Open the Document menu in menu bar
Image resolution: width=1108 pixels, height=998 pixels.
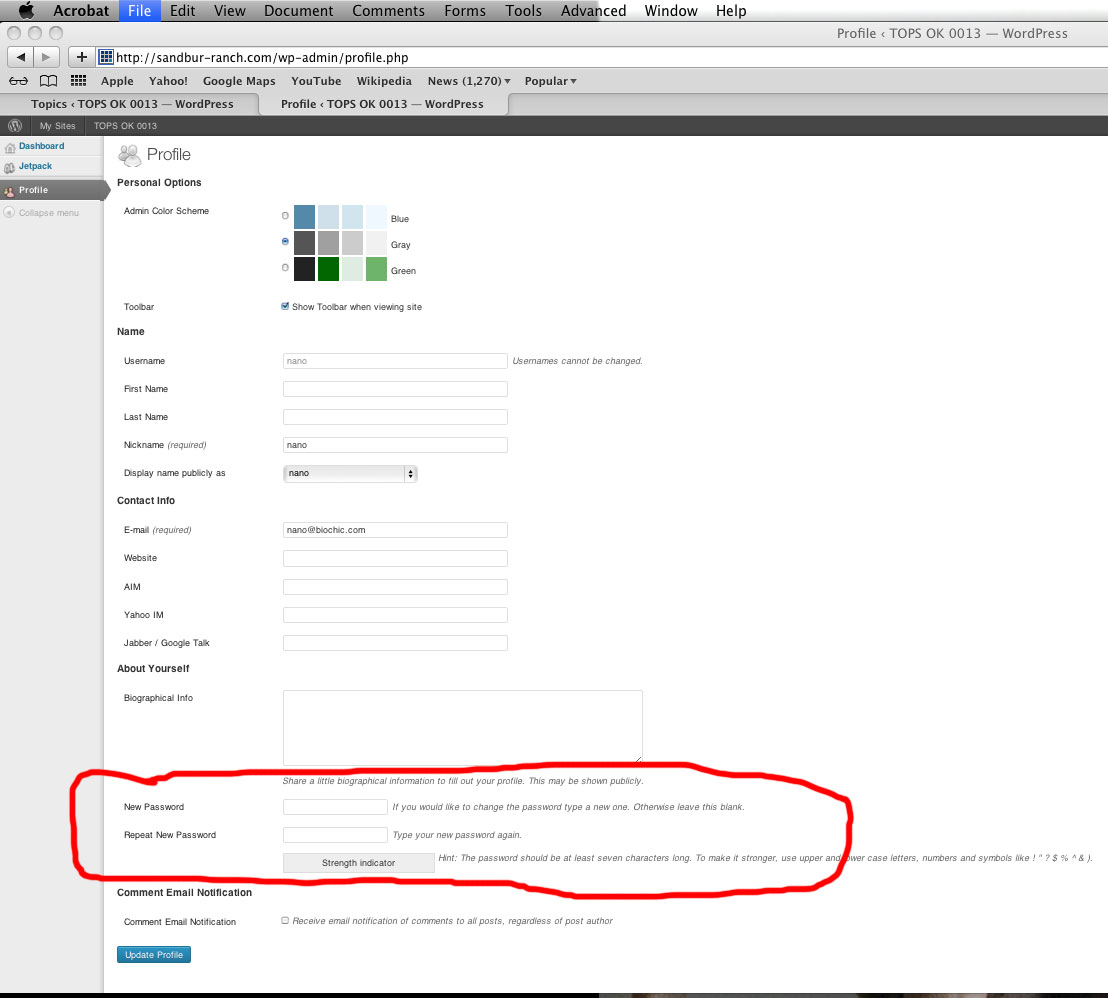coord(298,11)
